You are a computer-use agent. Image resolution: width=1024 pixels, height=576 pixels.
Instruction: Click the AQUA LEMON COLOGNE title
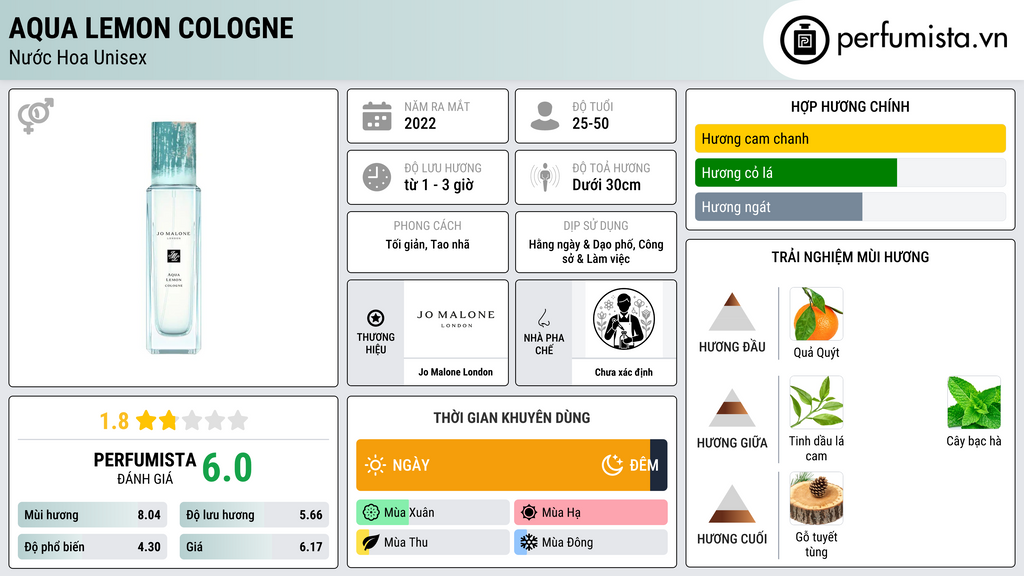(x=151, y=28)
